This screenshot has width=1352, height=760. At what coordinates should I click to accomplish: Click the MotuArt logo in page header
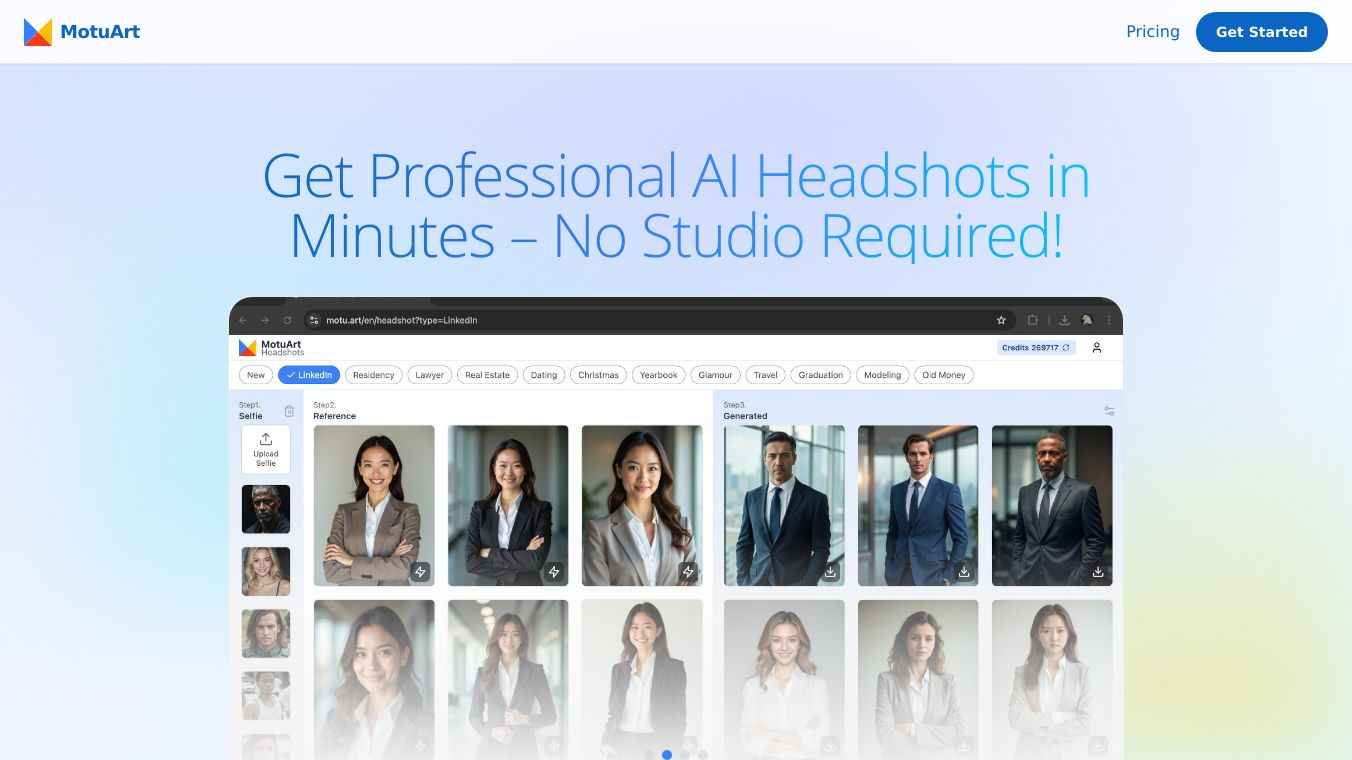coord(82,32)
